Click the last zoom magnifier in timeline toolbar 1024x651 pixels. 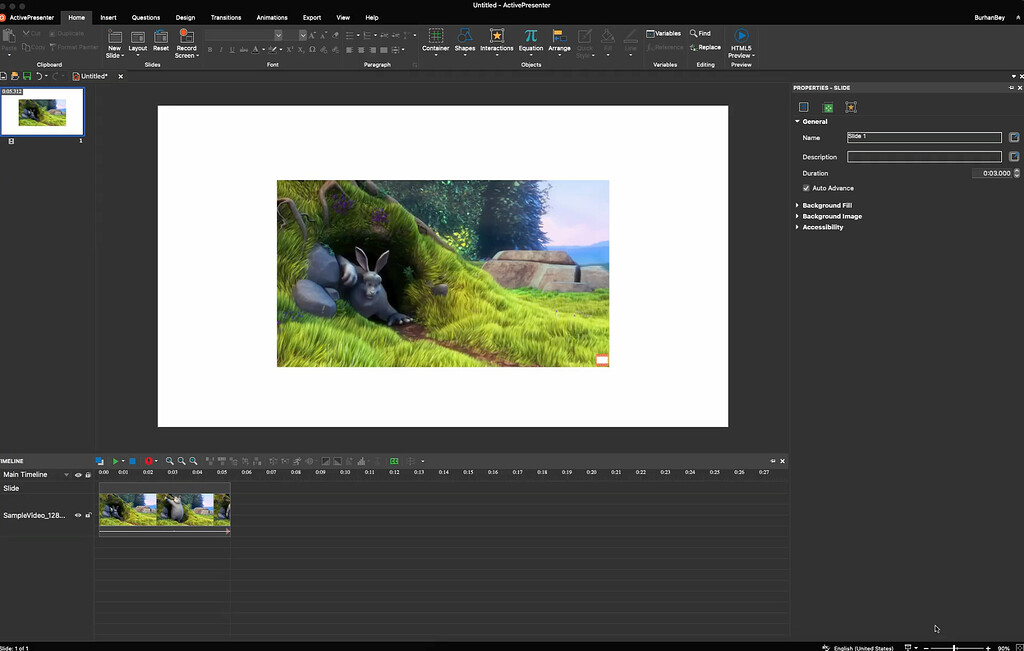tap(193, 461)
